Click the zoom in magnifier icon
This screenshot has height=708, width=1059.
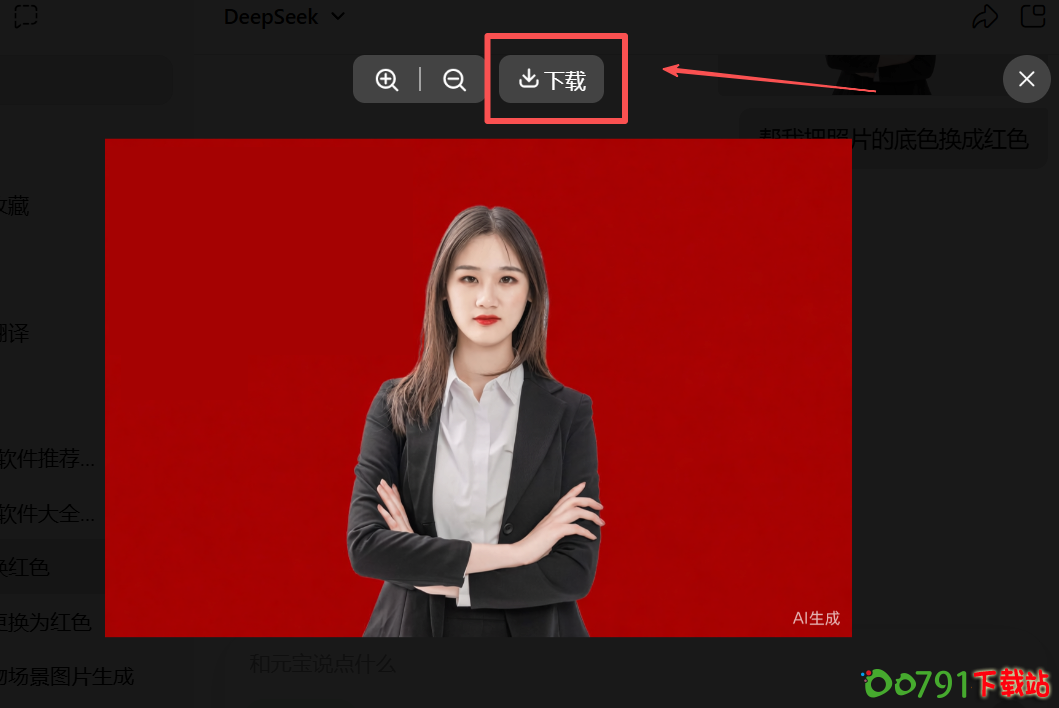(x=387, y=80)
